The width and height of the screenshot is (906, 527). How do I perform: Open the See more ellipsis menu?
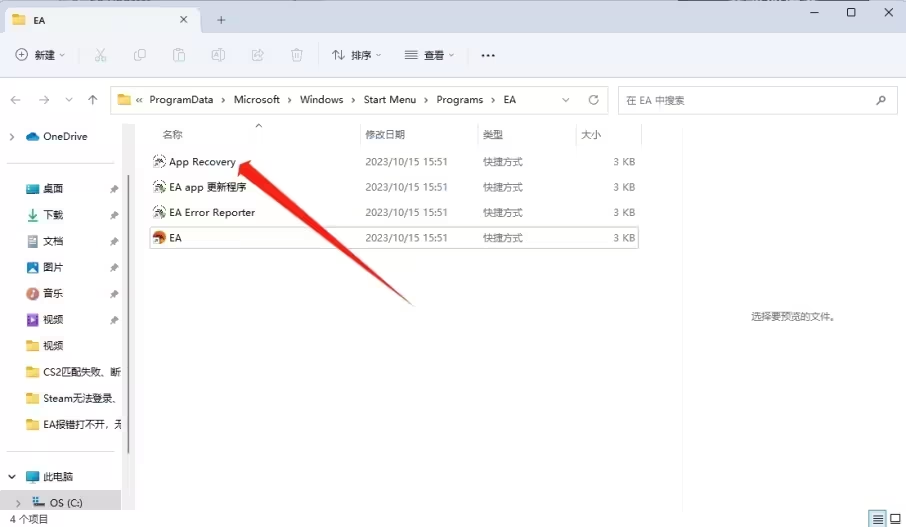(488, 55)
